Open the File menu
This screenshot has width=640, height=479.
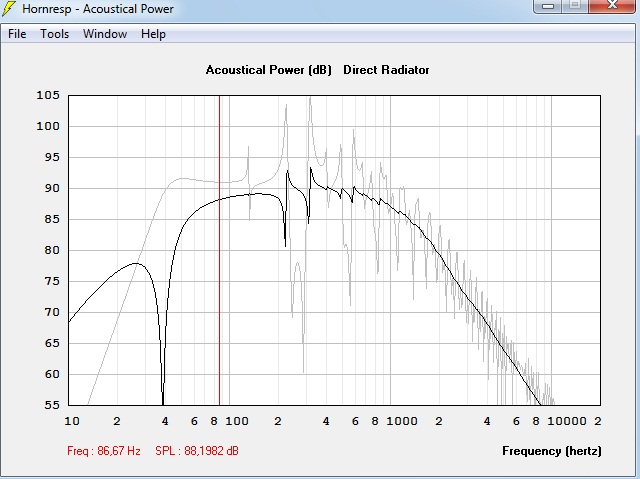17,34
